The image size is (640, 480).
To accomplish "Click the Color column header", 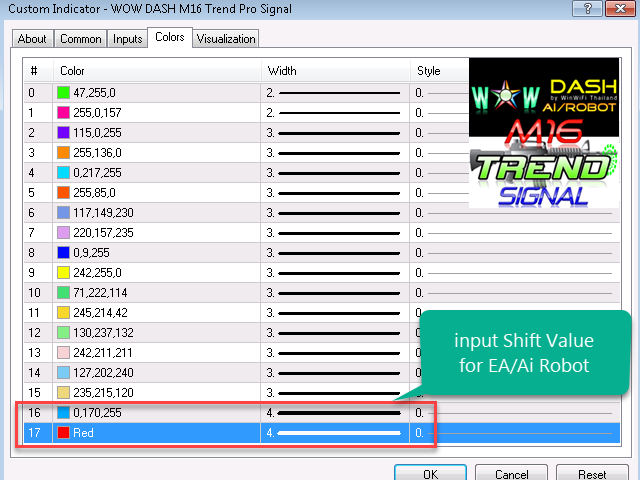I will point(157,71).
